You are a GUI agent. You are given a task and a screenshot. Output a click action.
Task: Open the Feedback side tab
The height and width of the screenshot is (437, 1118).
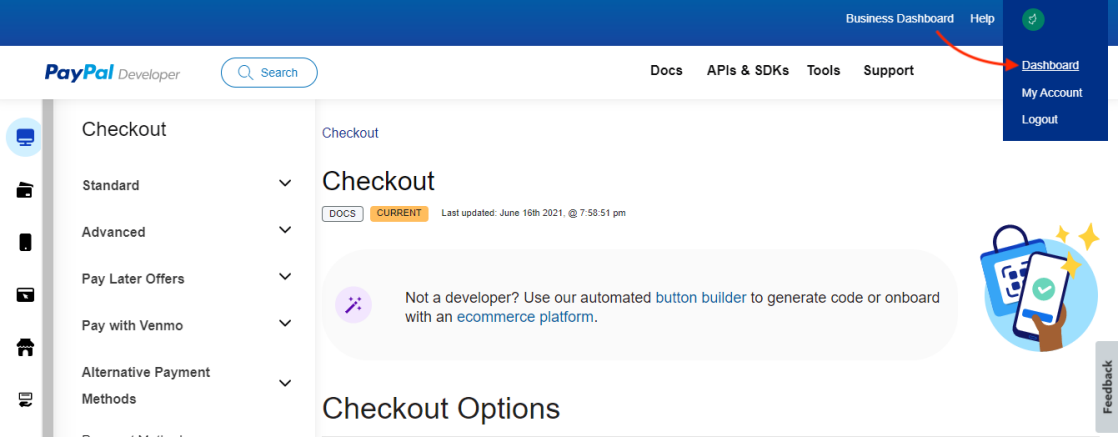tap(1107, 387)
